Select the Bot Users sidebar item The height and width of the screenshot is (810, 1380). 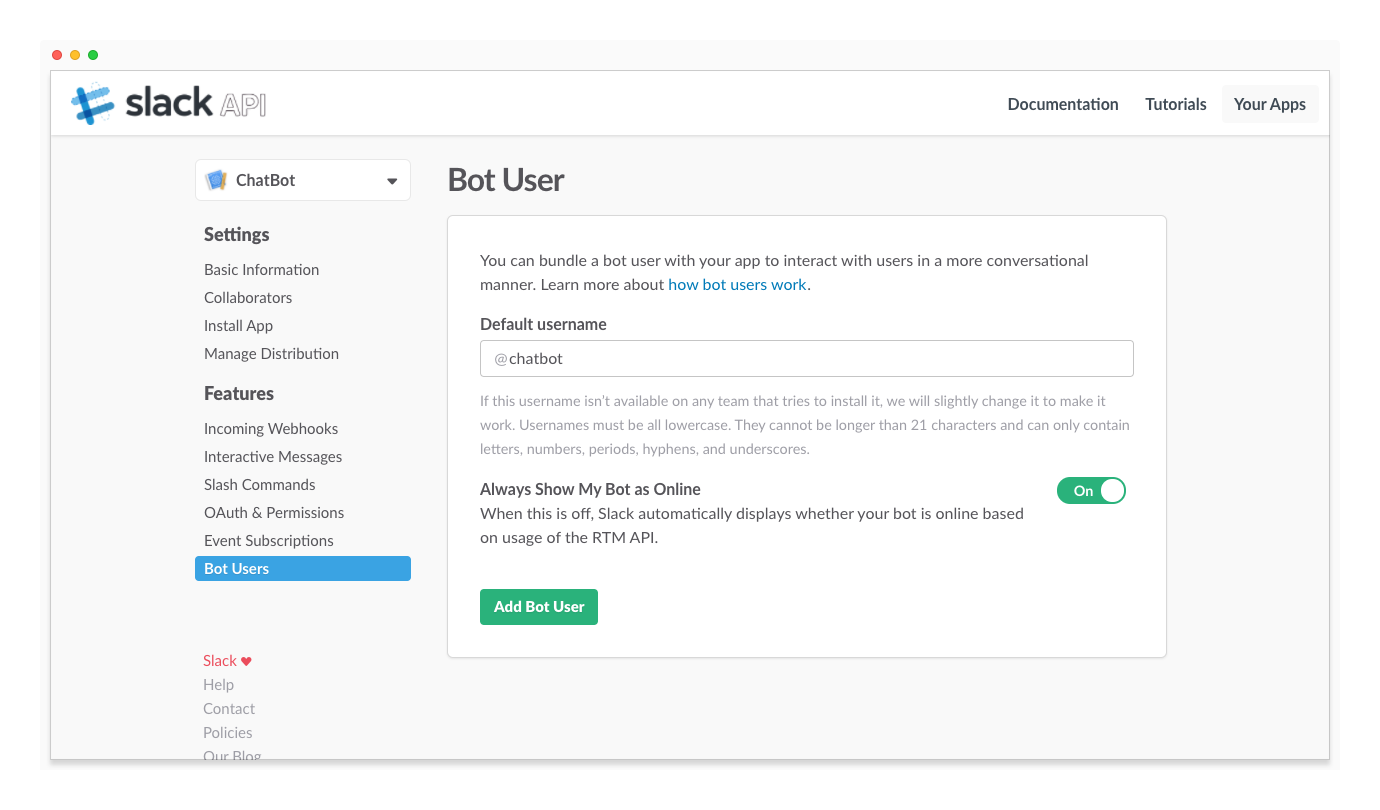303,569
